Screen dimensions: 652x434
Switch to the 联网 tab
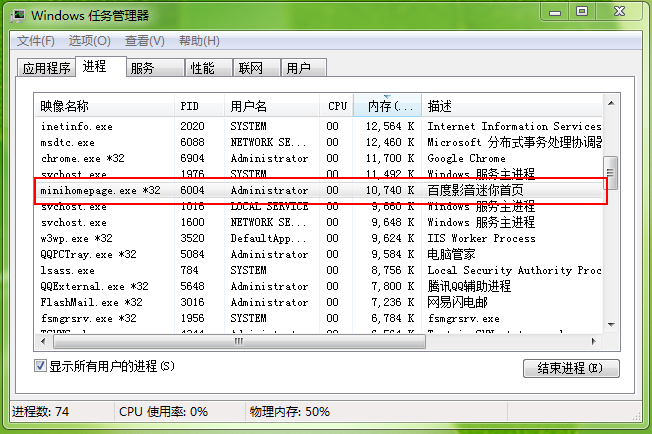[256, 68]
